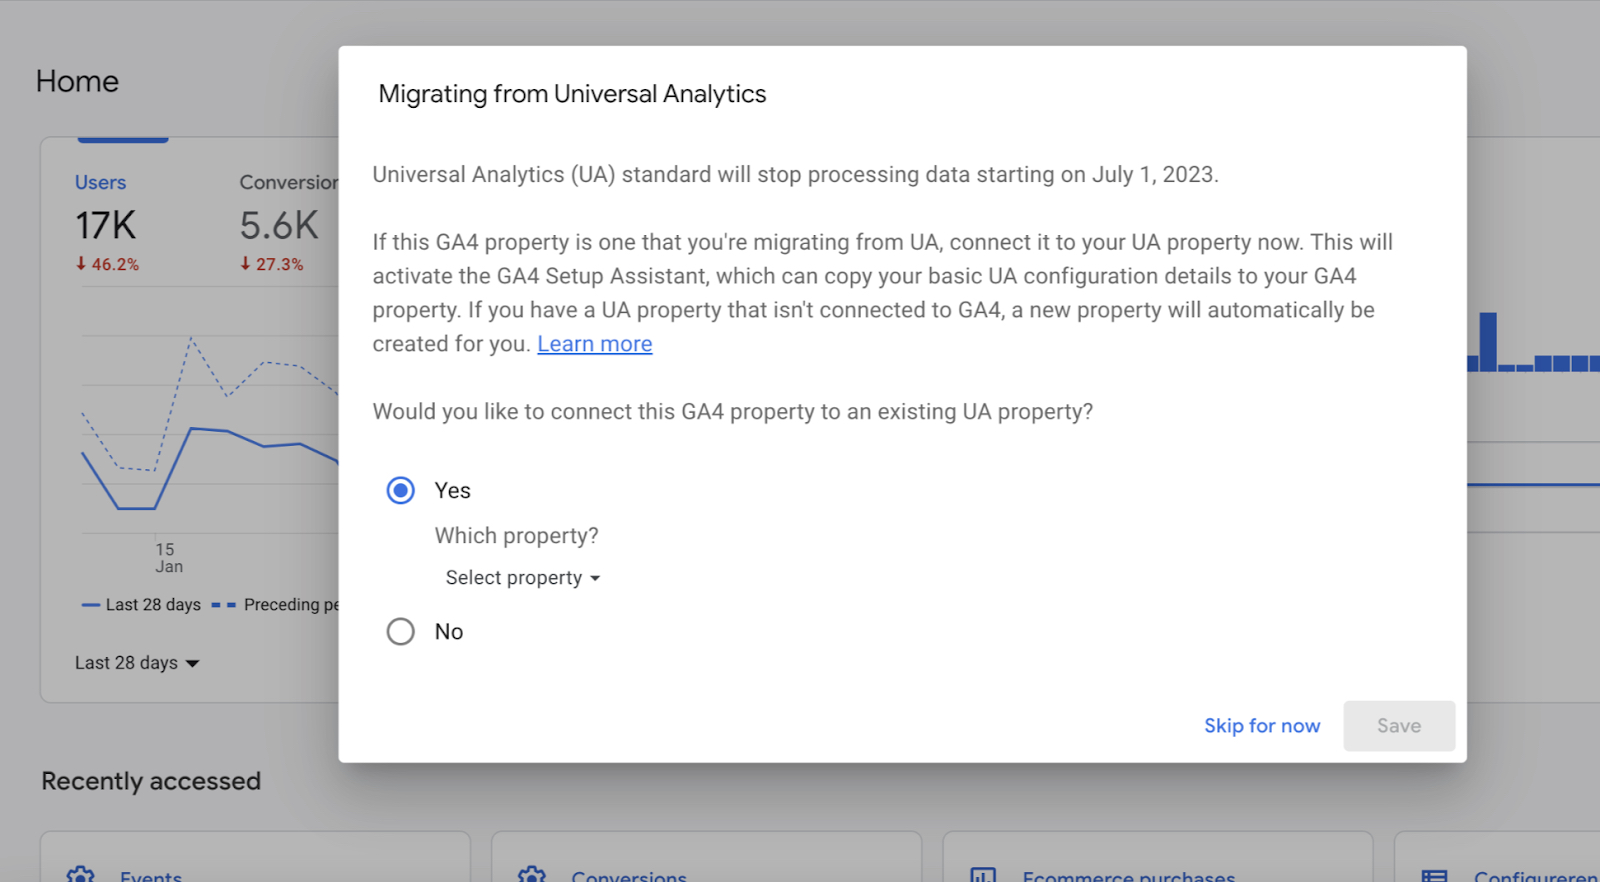Select the No radio button

point(401,632)
